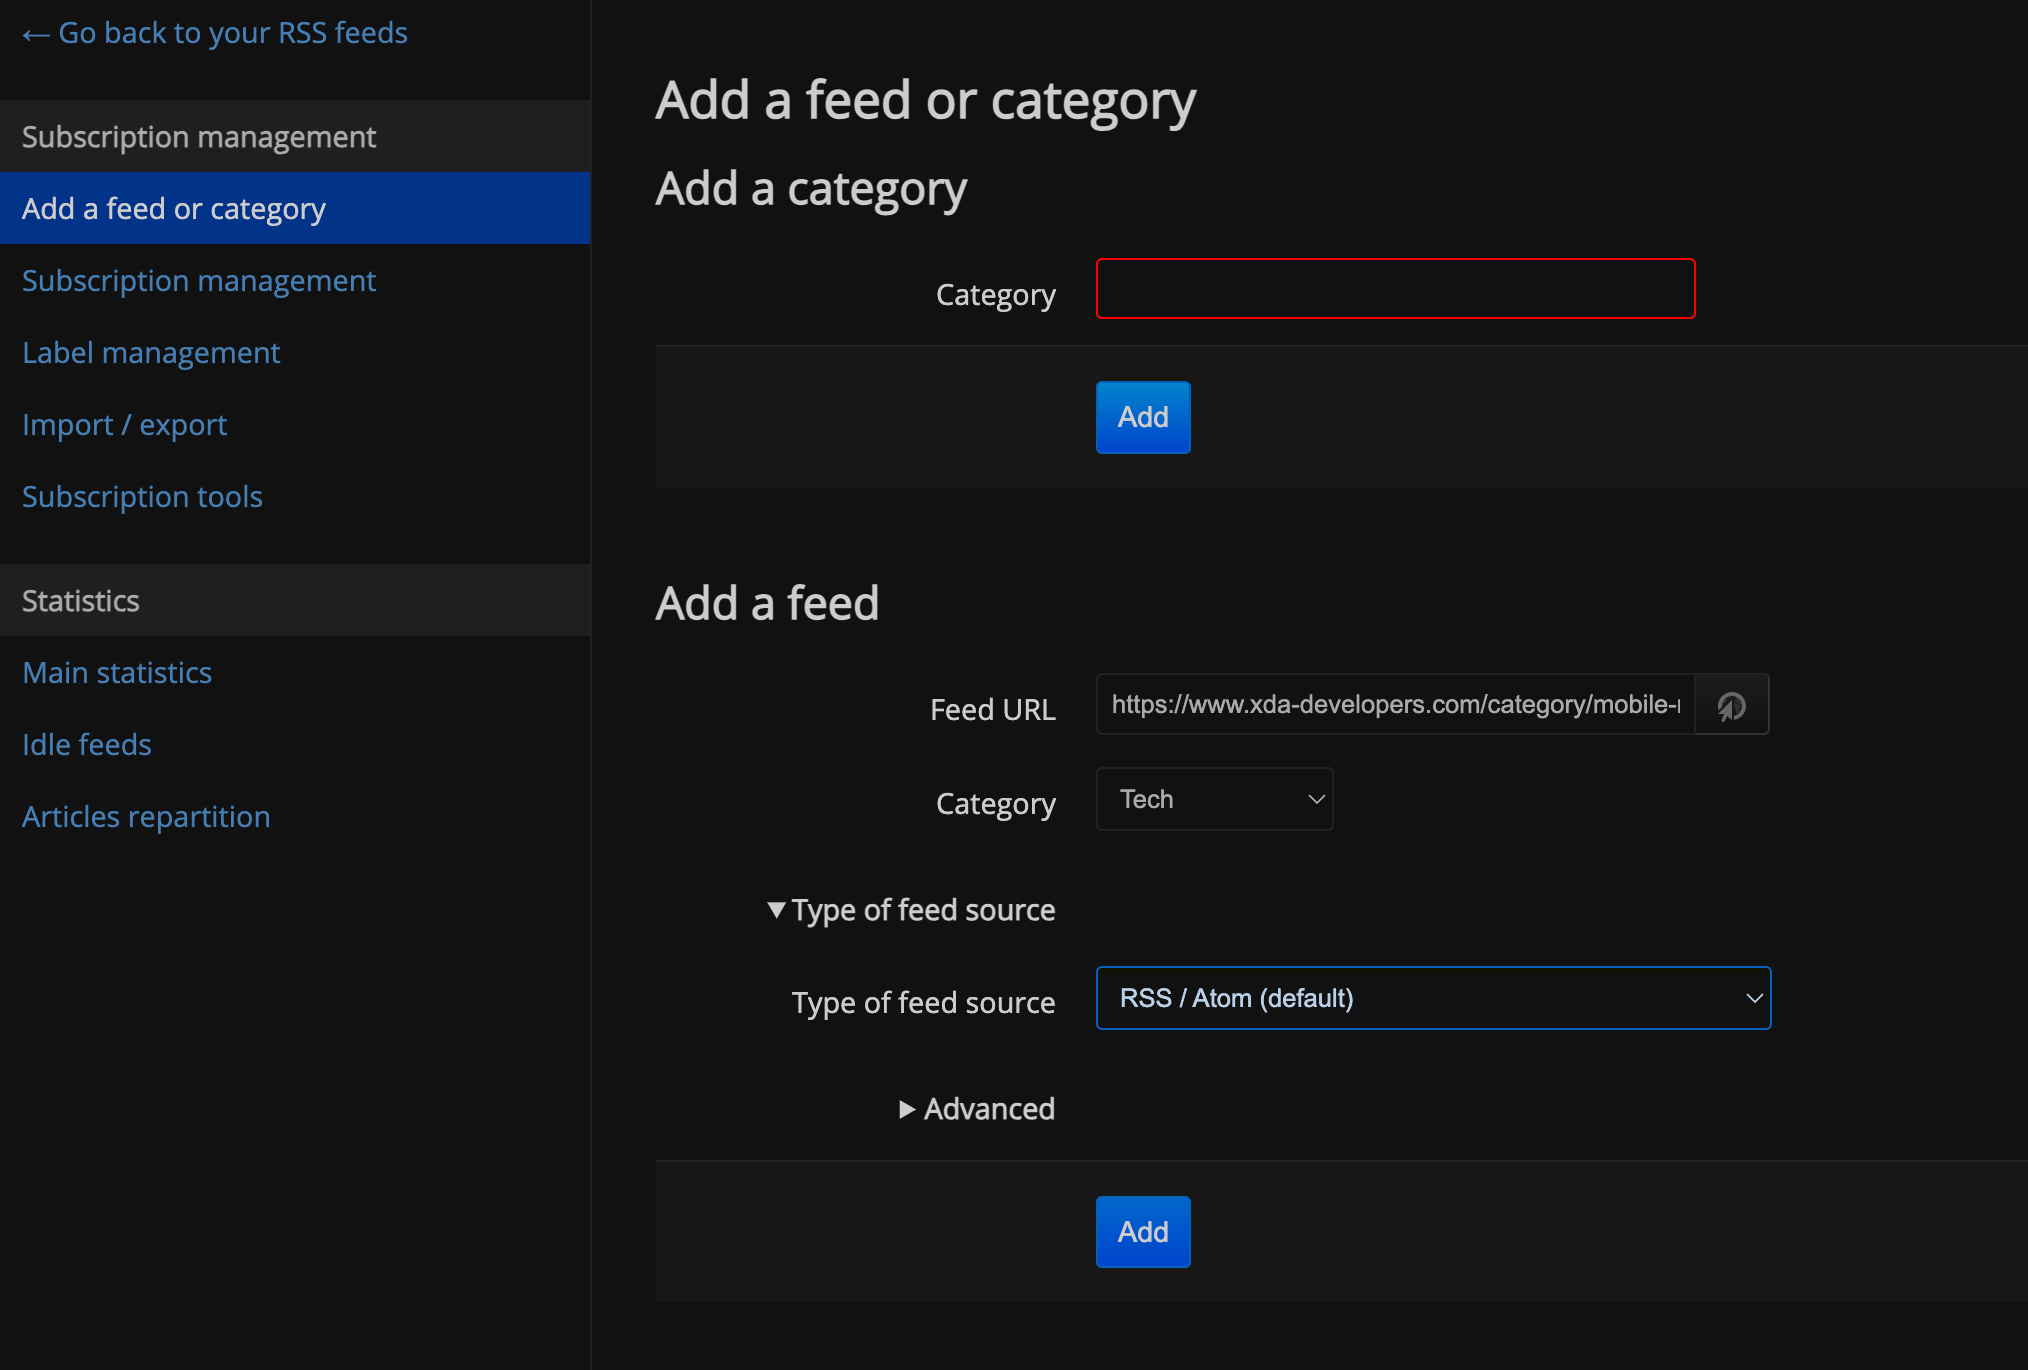Click Add button to add the feed
The height and width of the screenshot is (1370, 2028).
point(1143,1232)
